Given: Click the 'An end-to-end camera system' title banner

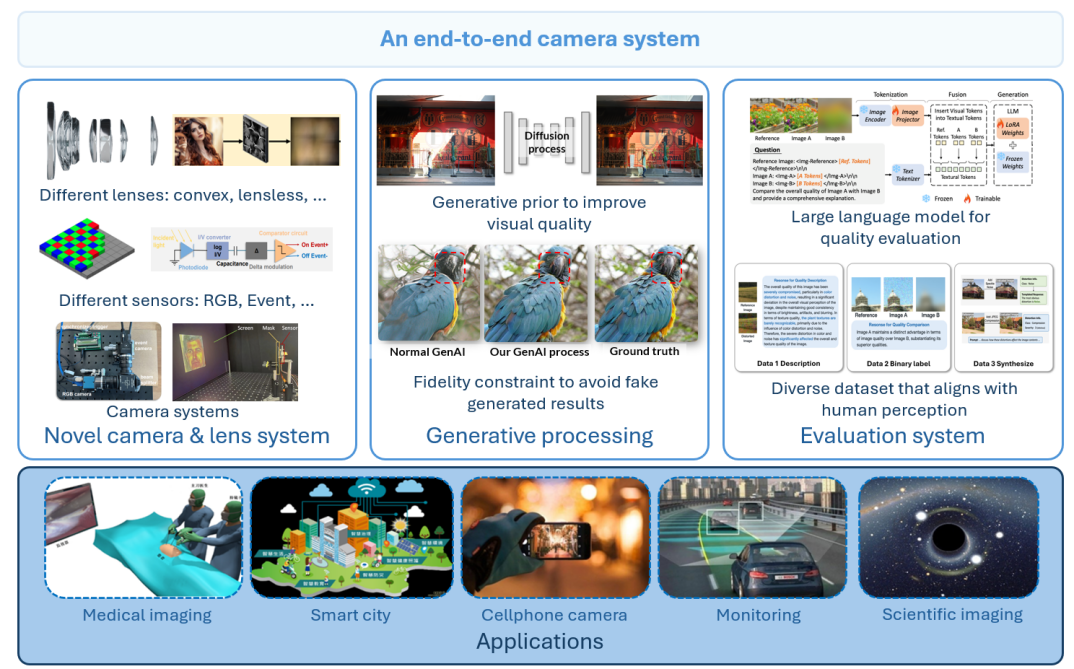Looking at the screenshot, I should point(540,39).
